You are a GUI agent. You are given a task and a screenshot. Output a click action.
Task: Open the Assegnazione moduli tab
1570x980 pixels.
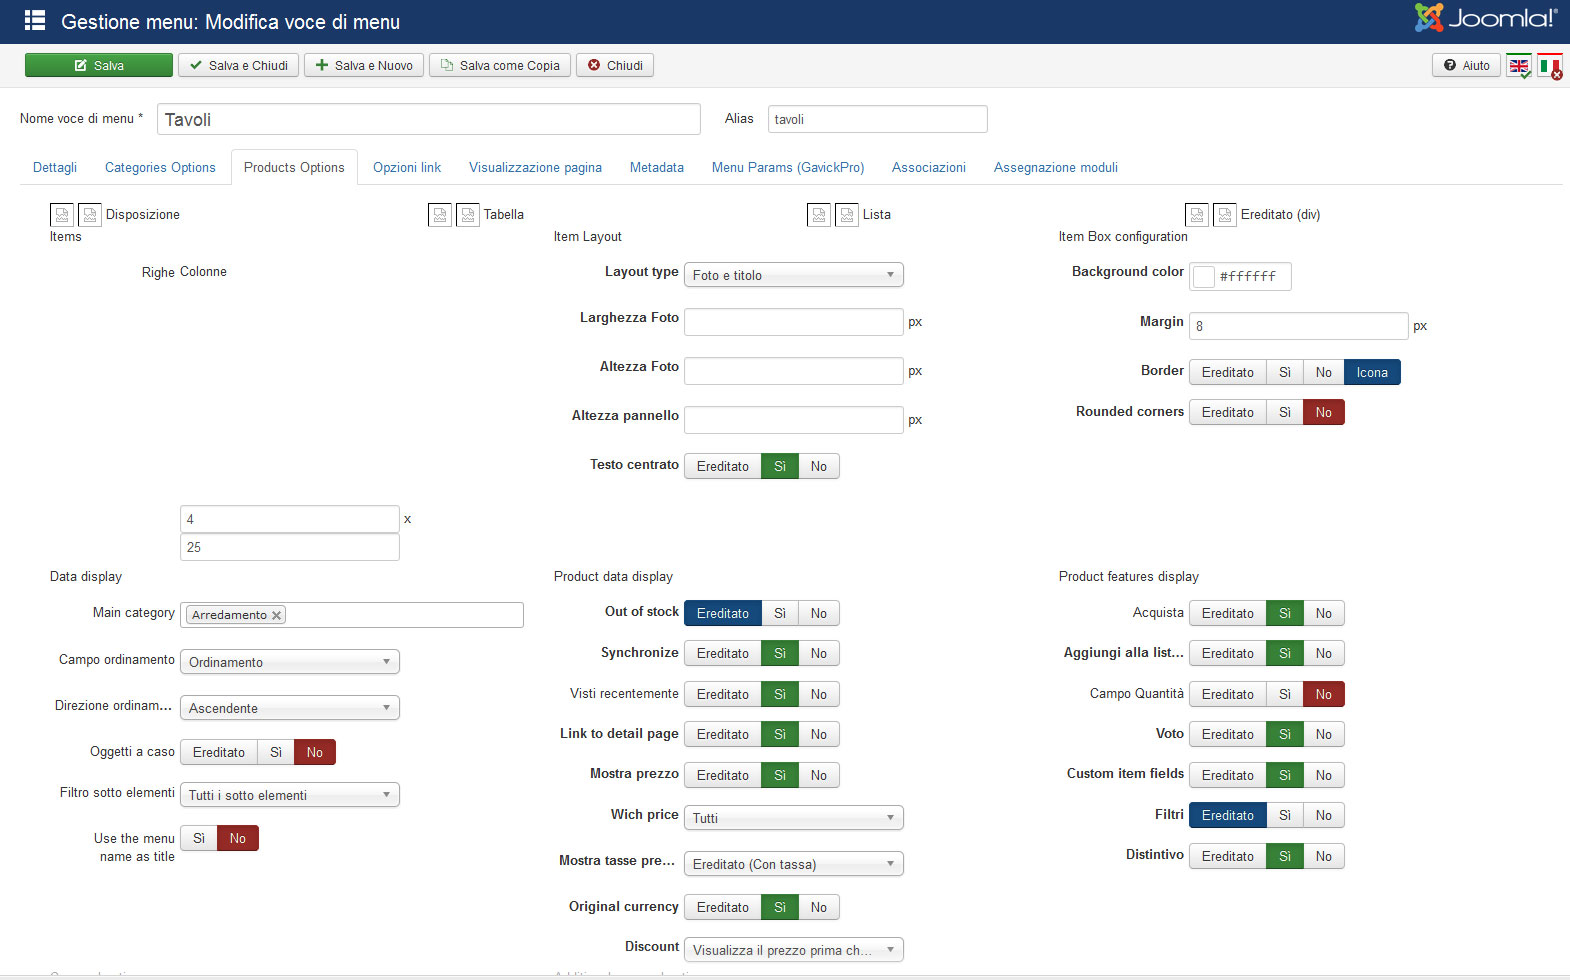(1056, 167)
